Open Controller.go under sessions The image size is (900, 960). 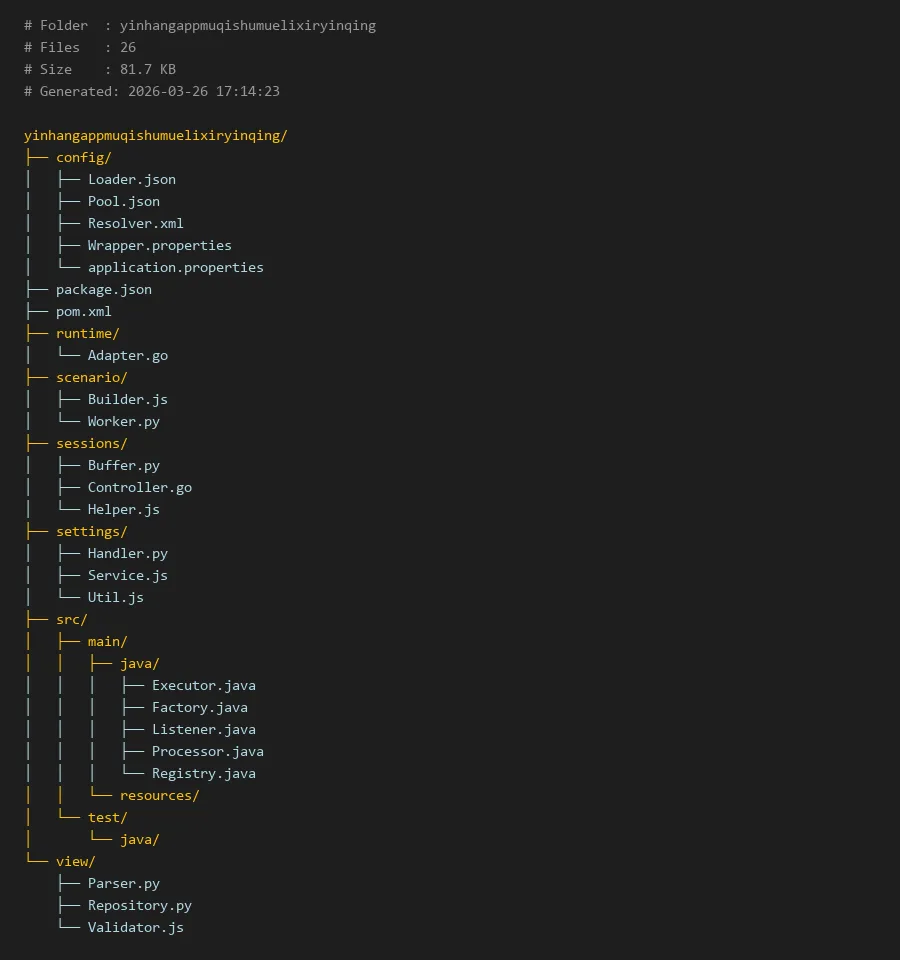coord(139,487)
